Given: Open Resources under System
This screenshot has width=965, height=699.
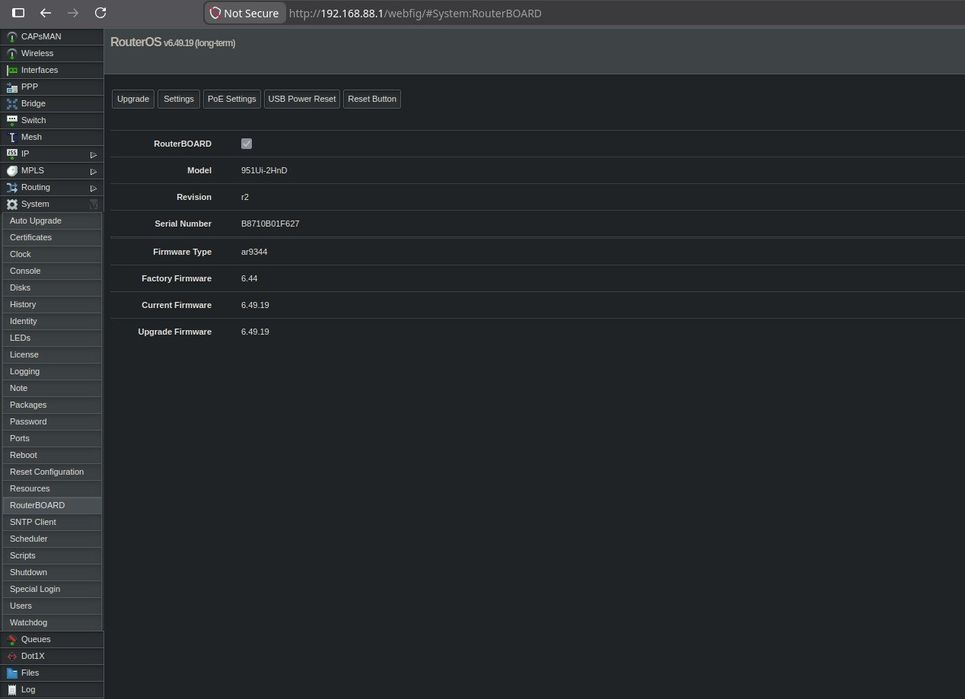Looking at the screenshot, I should click(52, 489).
